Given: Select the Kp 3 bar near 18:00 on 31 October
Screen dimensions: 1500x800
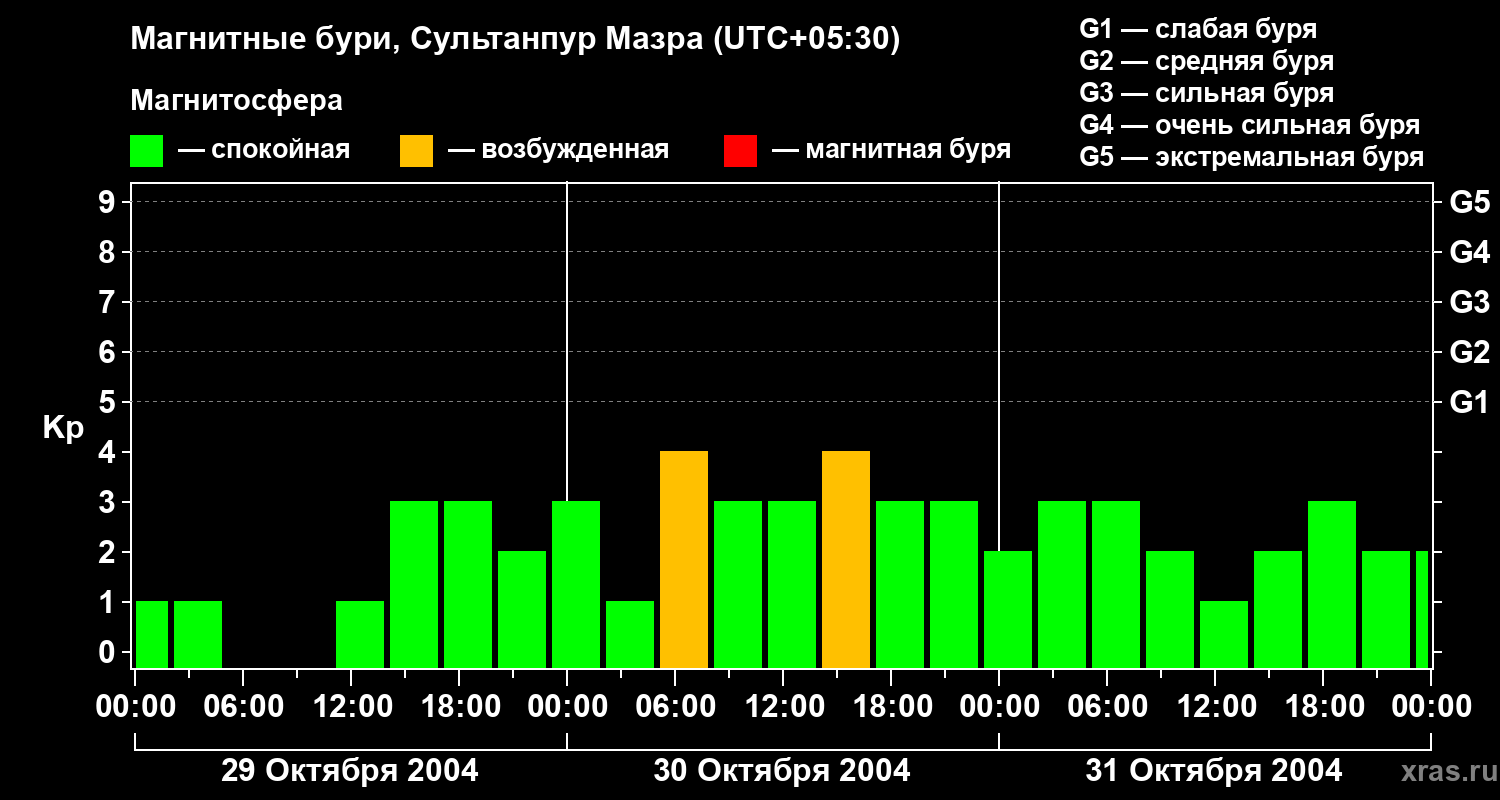Looking at the screenshot, I should click(1332, 585).
